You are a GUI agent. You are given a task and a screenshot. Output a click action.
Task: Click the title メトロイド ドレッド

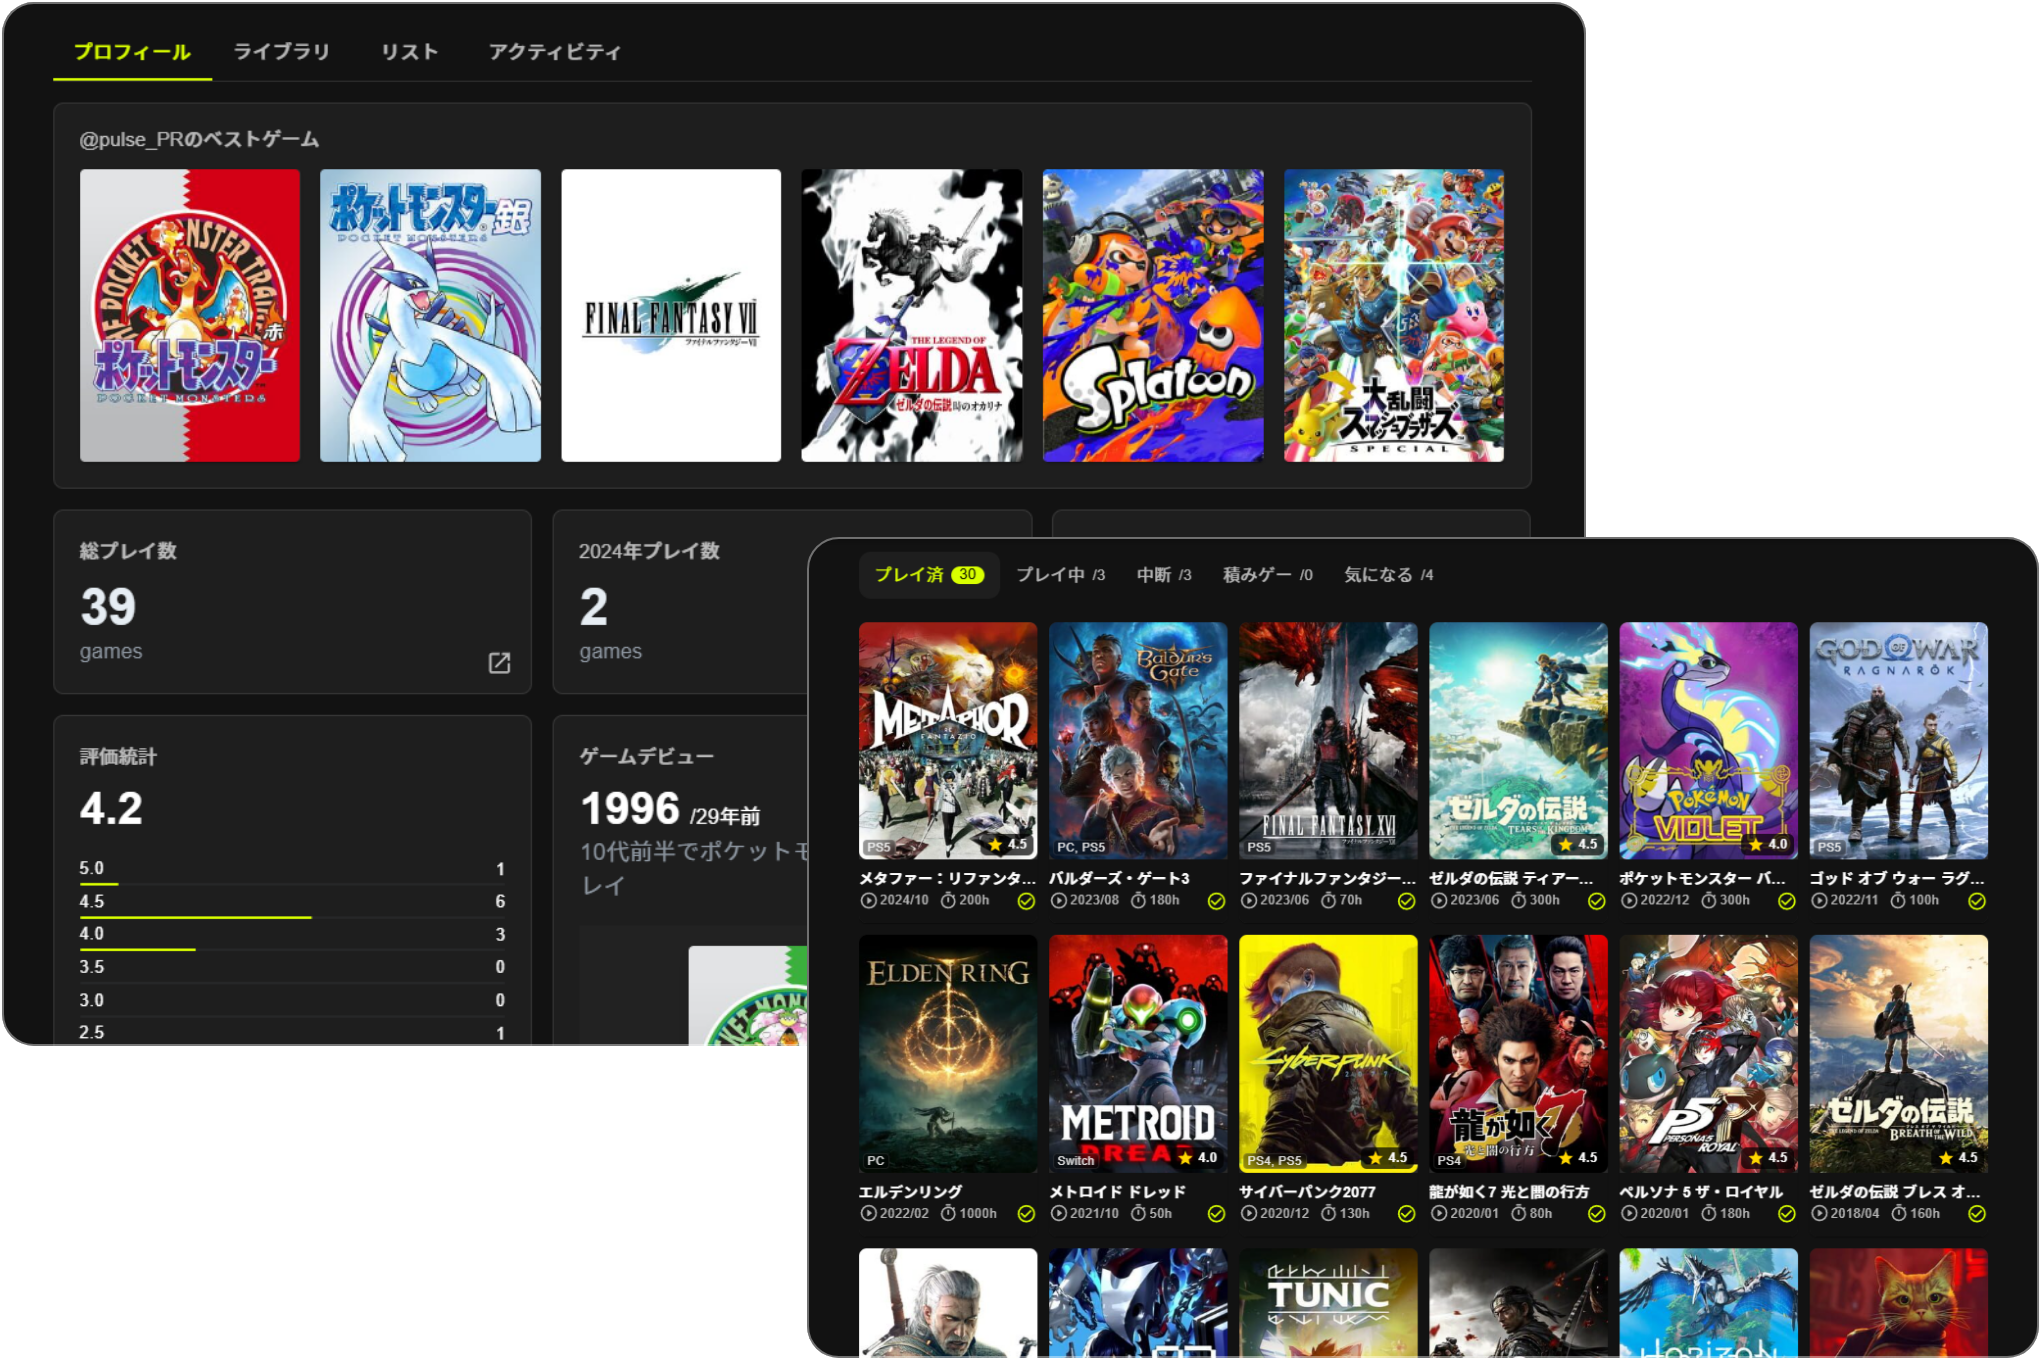1117,1192
